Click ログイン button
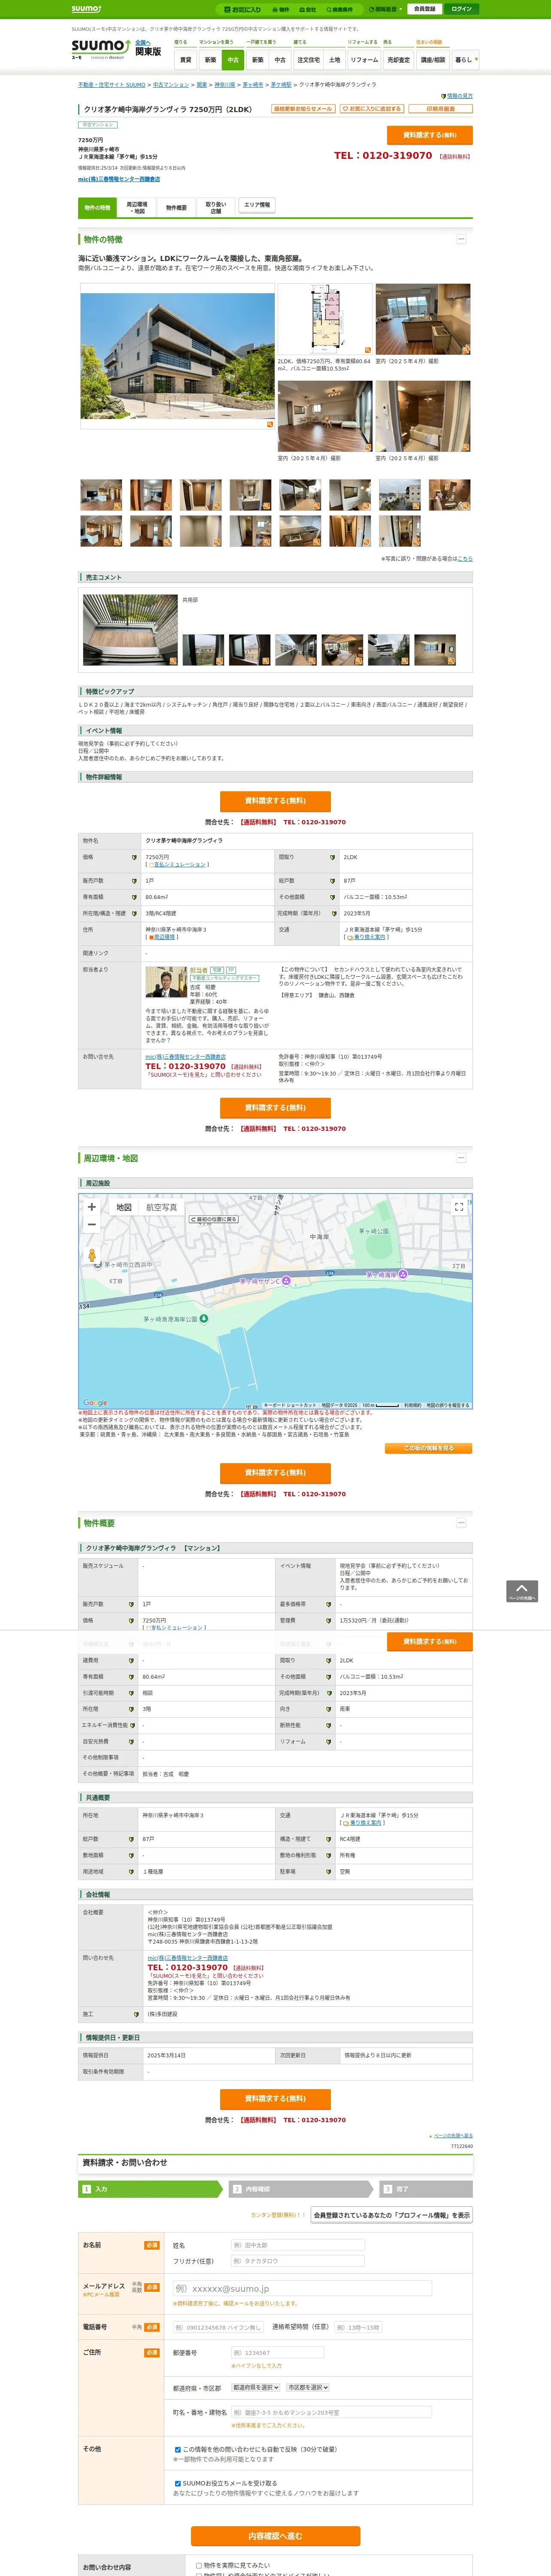Viewport: 551px width, 2576px height. (461, 9)
